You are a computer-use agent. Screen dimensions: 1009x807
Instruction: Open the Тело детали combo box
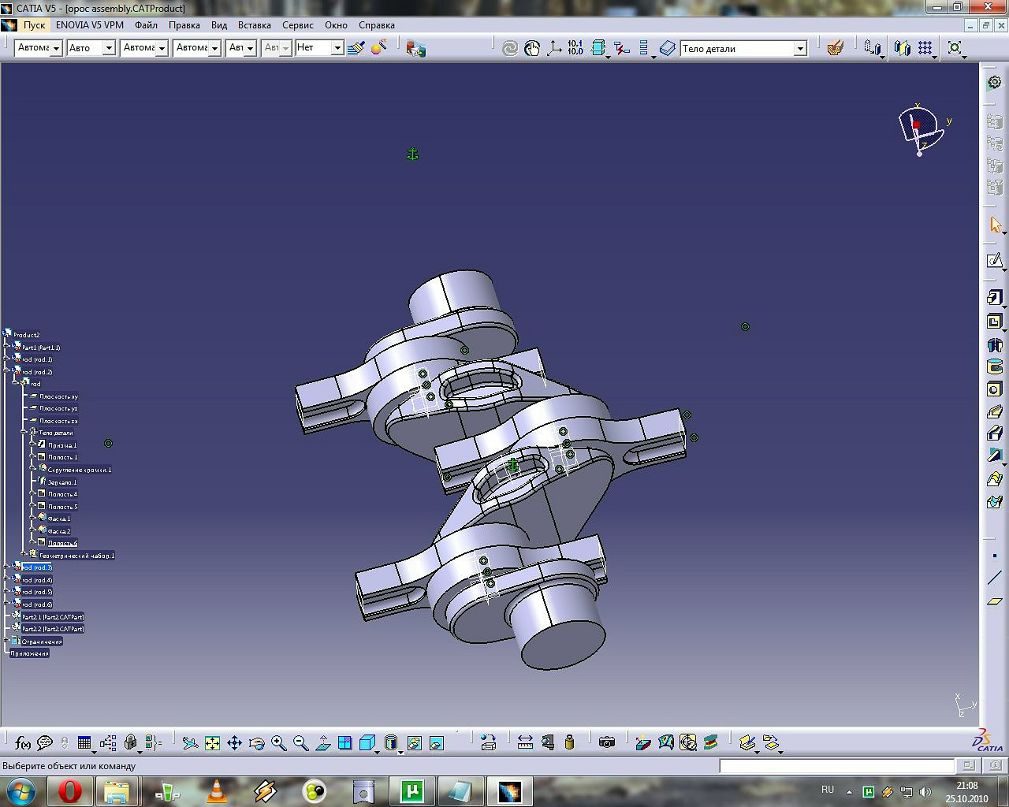800,48
